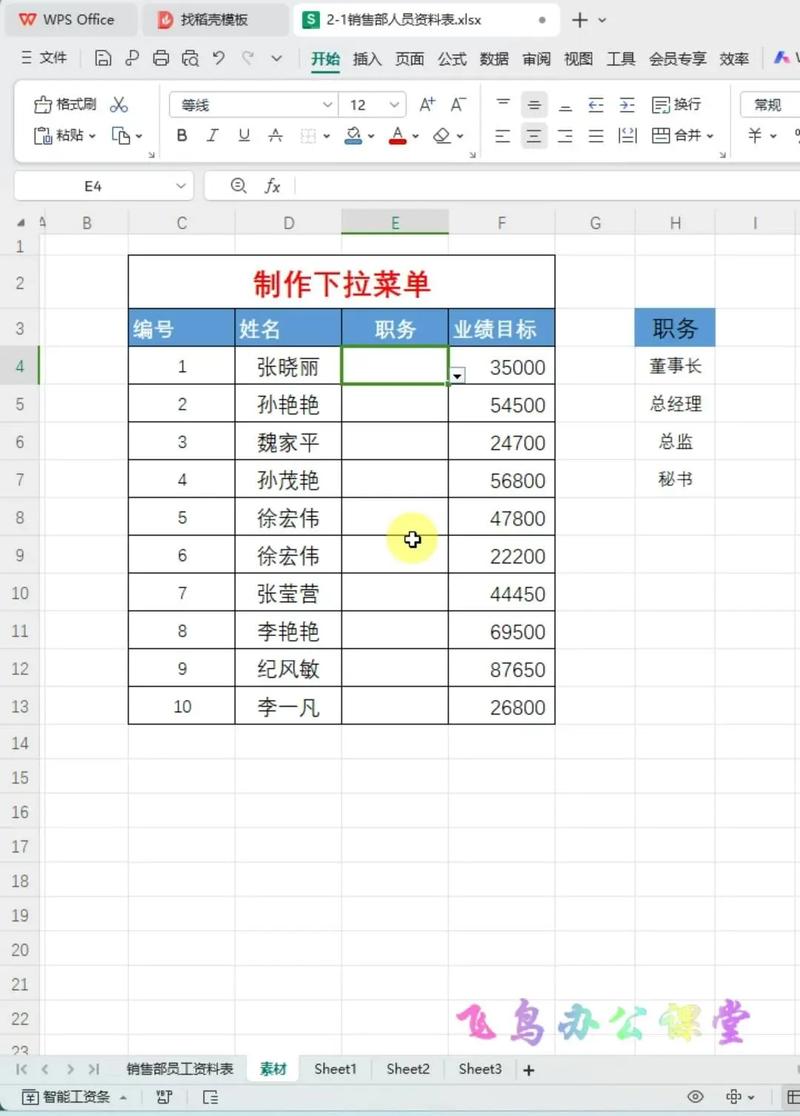Click the Redo arrow icon
This screenshot has width=800, height=1116.
coord(248,58)
